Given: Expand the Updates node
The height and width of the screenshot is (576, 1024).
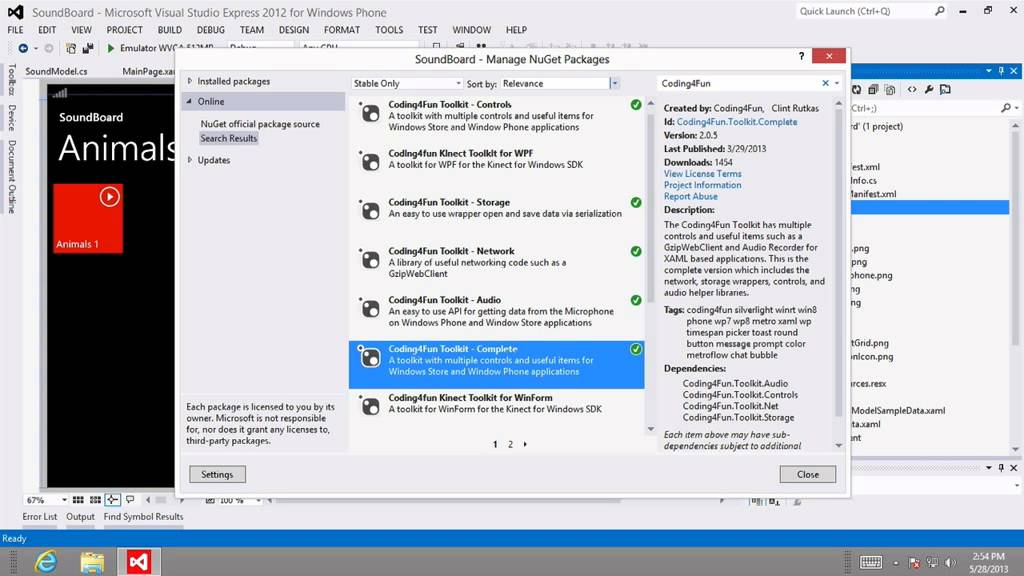Looking at the screenshot, I should (x=189, y=160).
